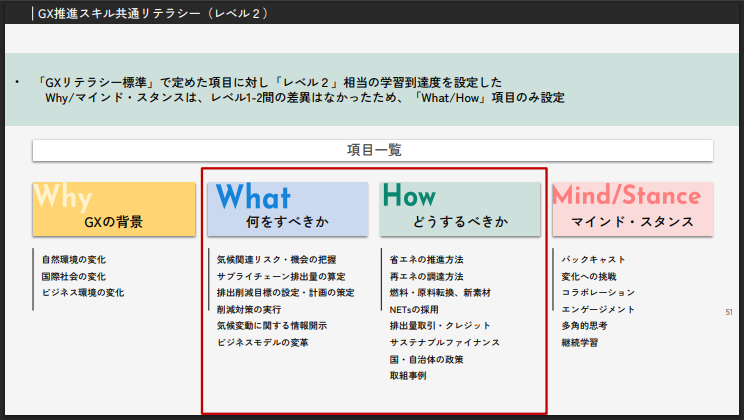Click 継続学習 list item
Image resolution: width=744 pixels, height=420 pixels.
[x=580, y=343]
